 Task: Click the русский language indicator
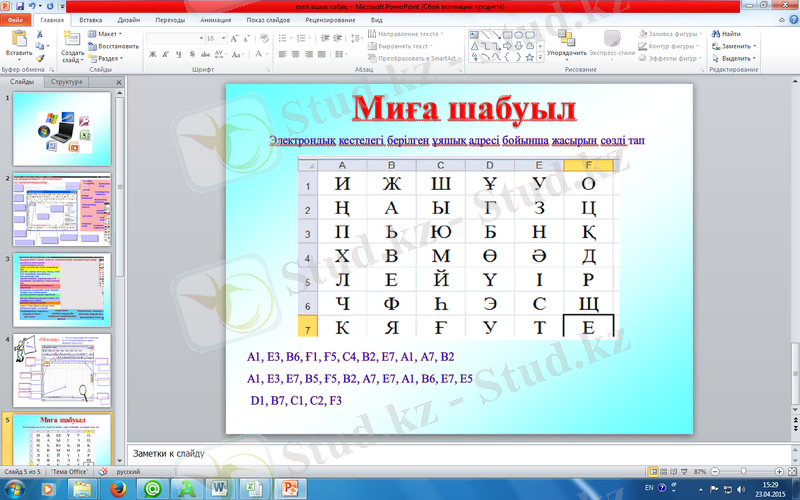click(128, 472)
